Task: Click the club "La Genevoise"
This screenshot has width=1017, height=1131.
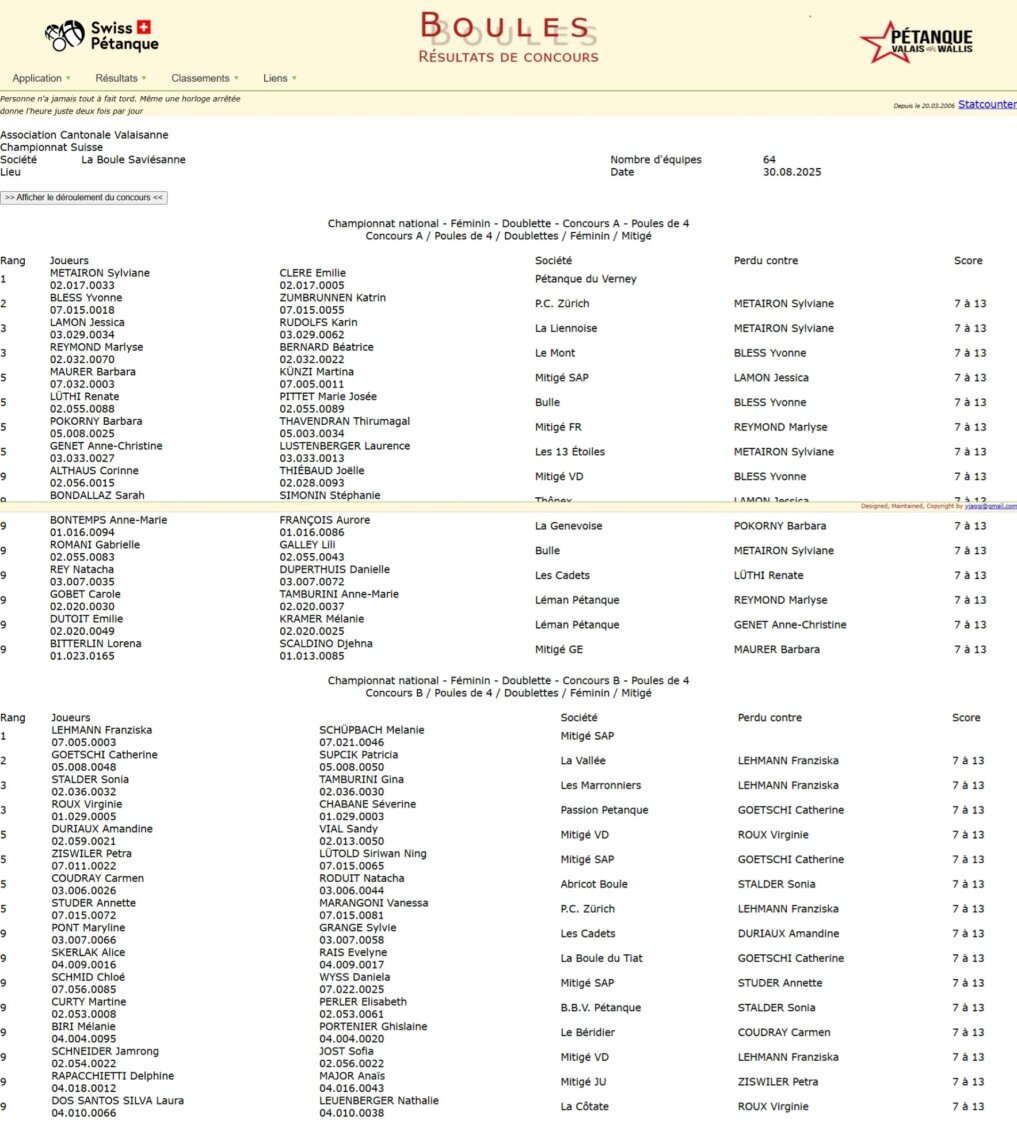Action: 568,526
